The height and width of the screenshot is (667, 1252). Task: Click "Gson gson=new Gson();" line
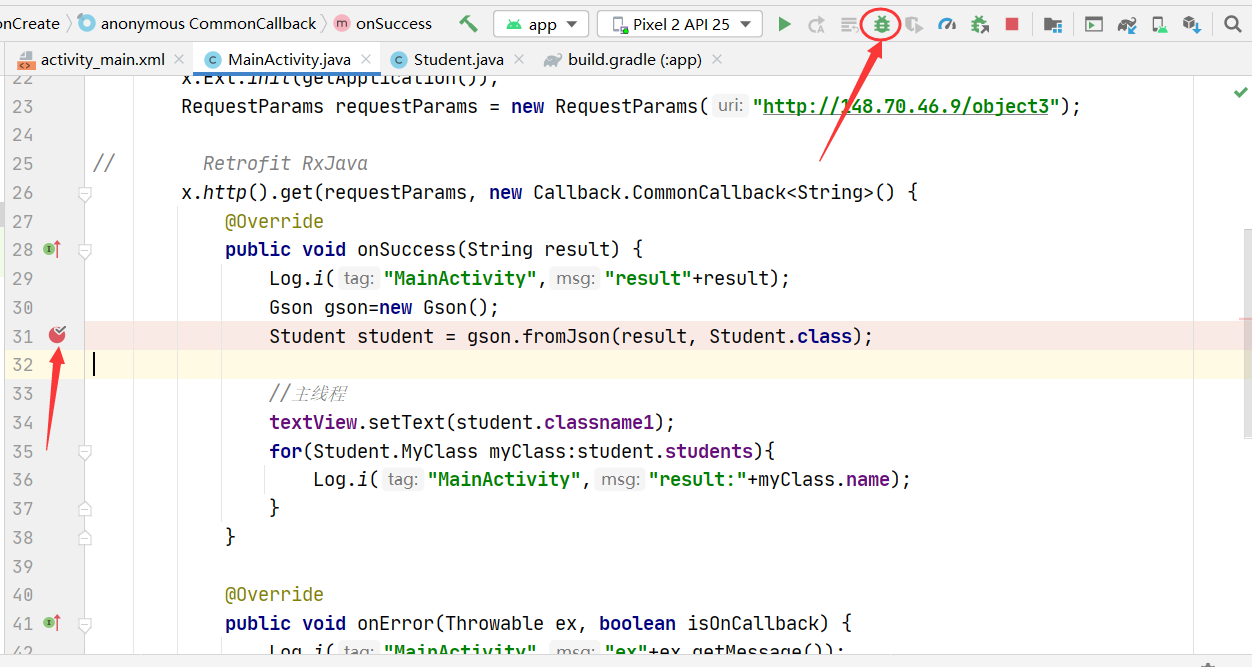[x=384, y=307]
